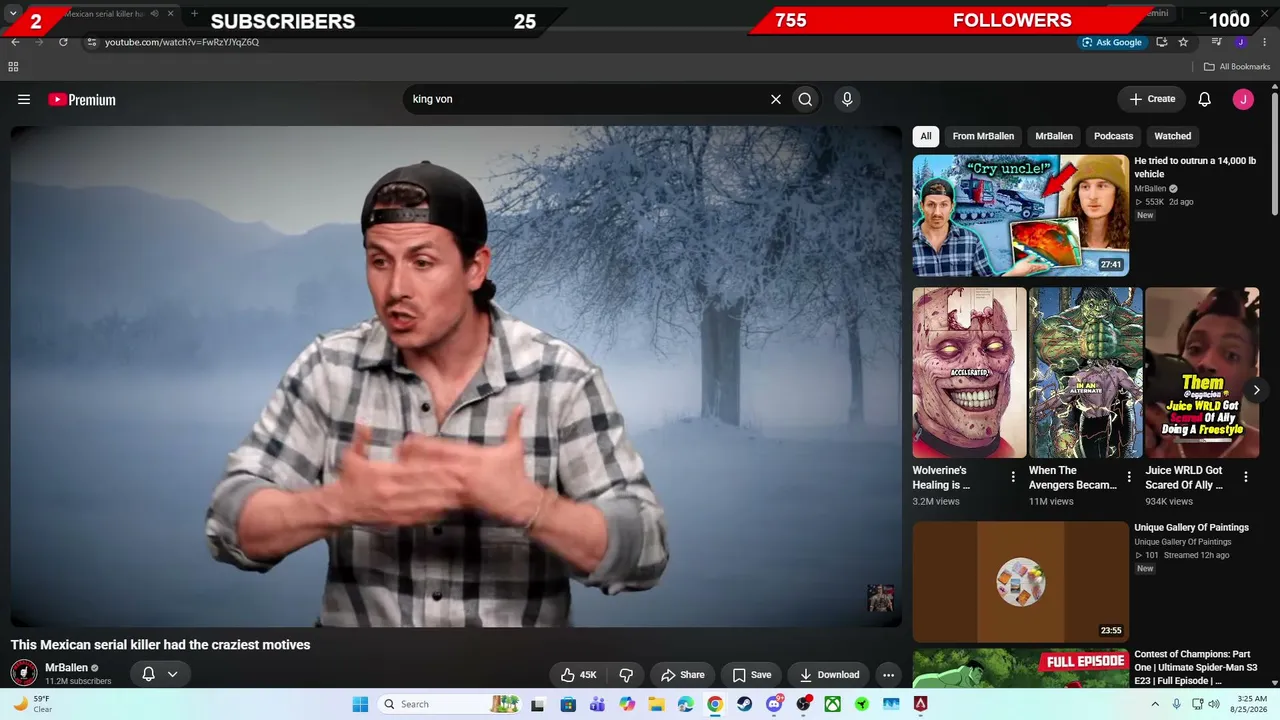
Task: Go to the YouTube Premium home logo
Action: (82, 100)
